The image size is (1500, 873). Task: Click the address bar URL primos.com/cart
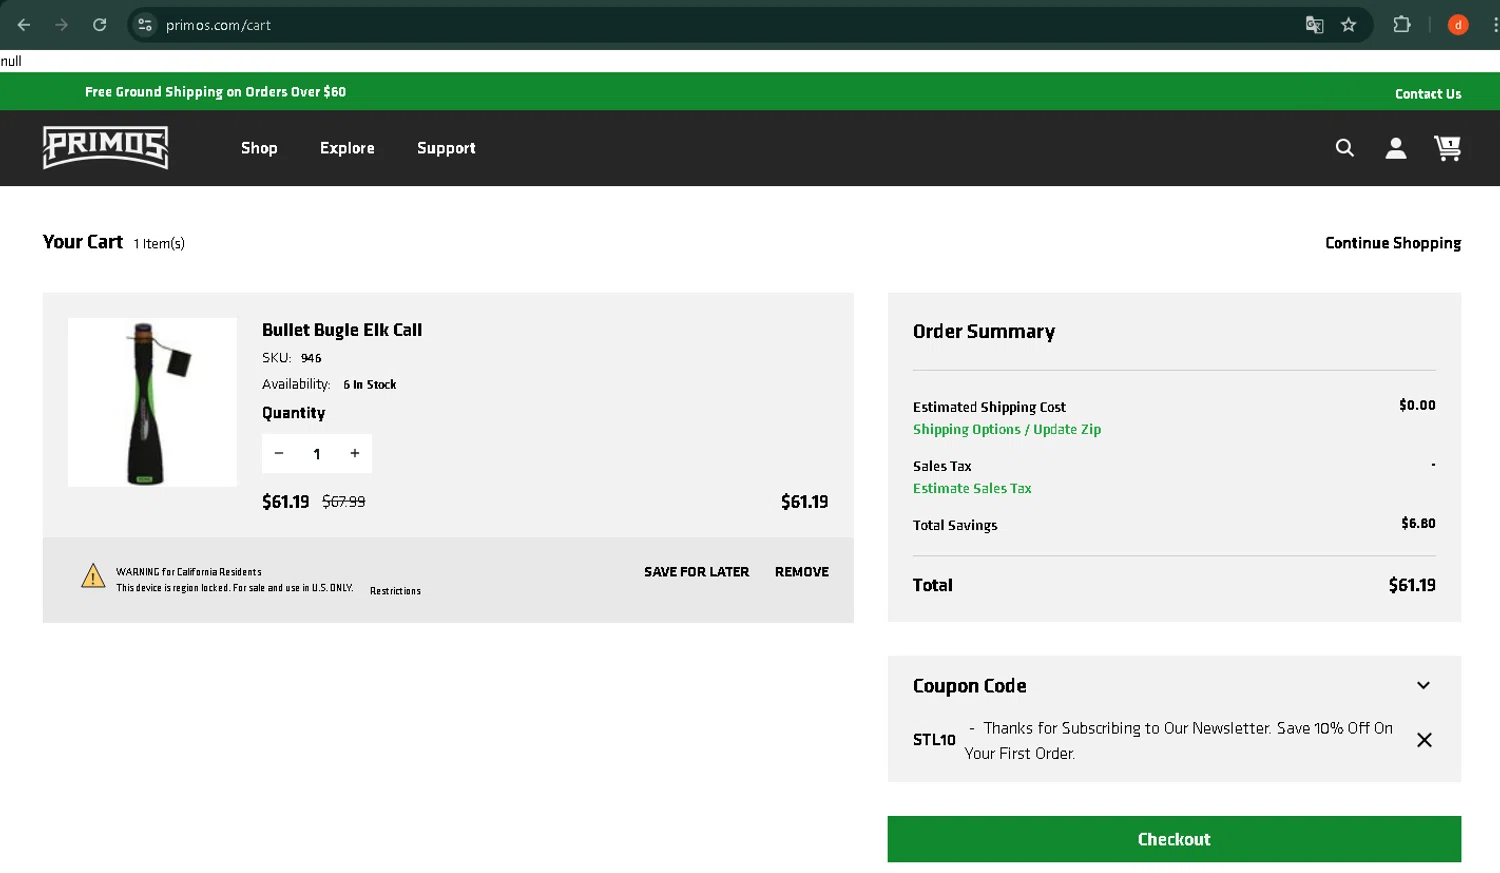[x=218, y=25]
